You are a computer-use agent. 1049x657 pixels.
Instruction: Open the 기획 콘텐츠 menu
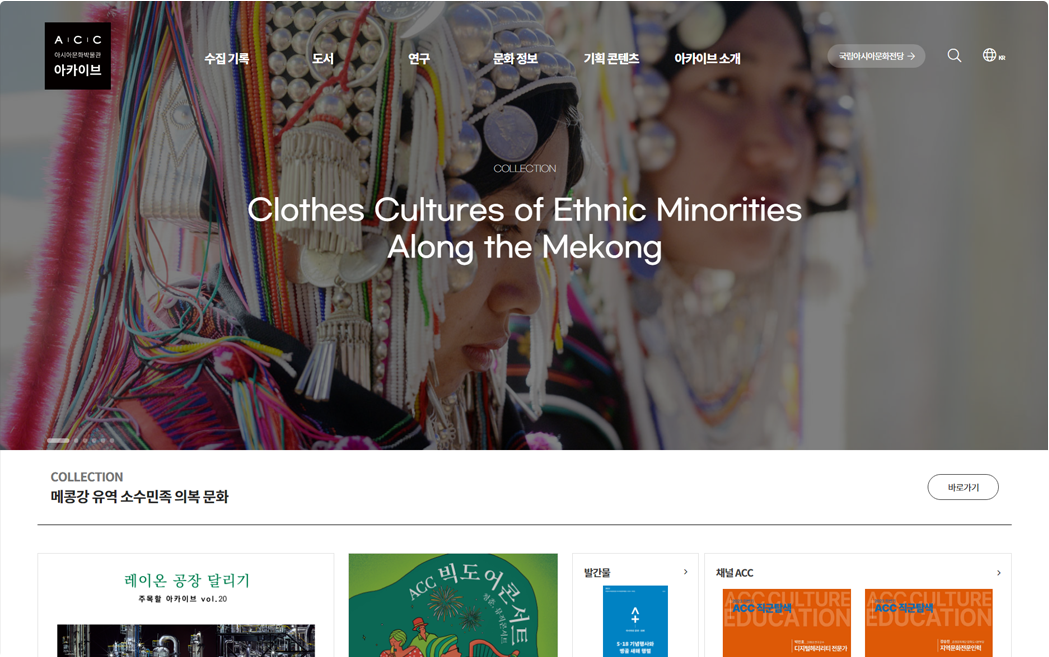click(x=611, y=59)
